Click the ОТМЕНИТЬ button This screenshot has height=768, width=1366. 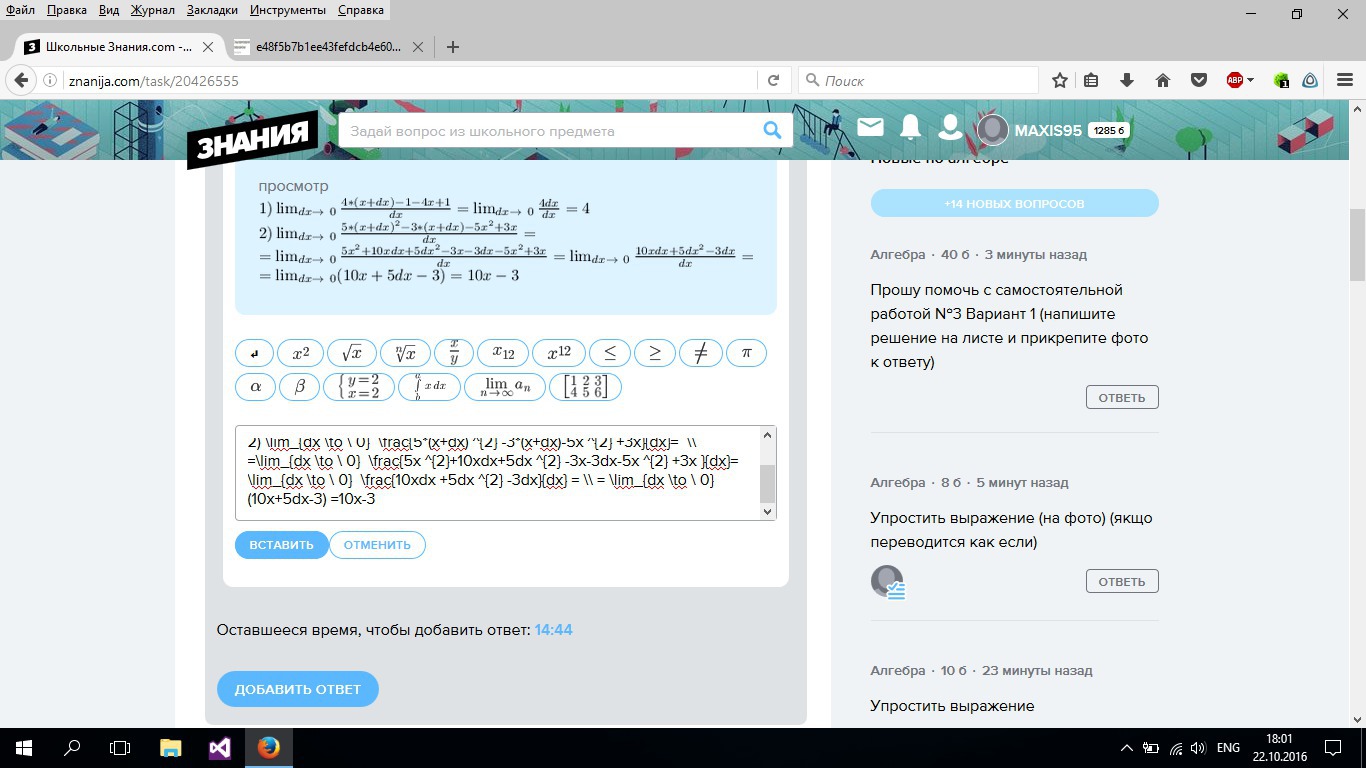pyautogui.click(x=377, y=545)
